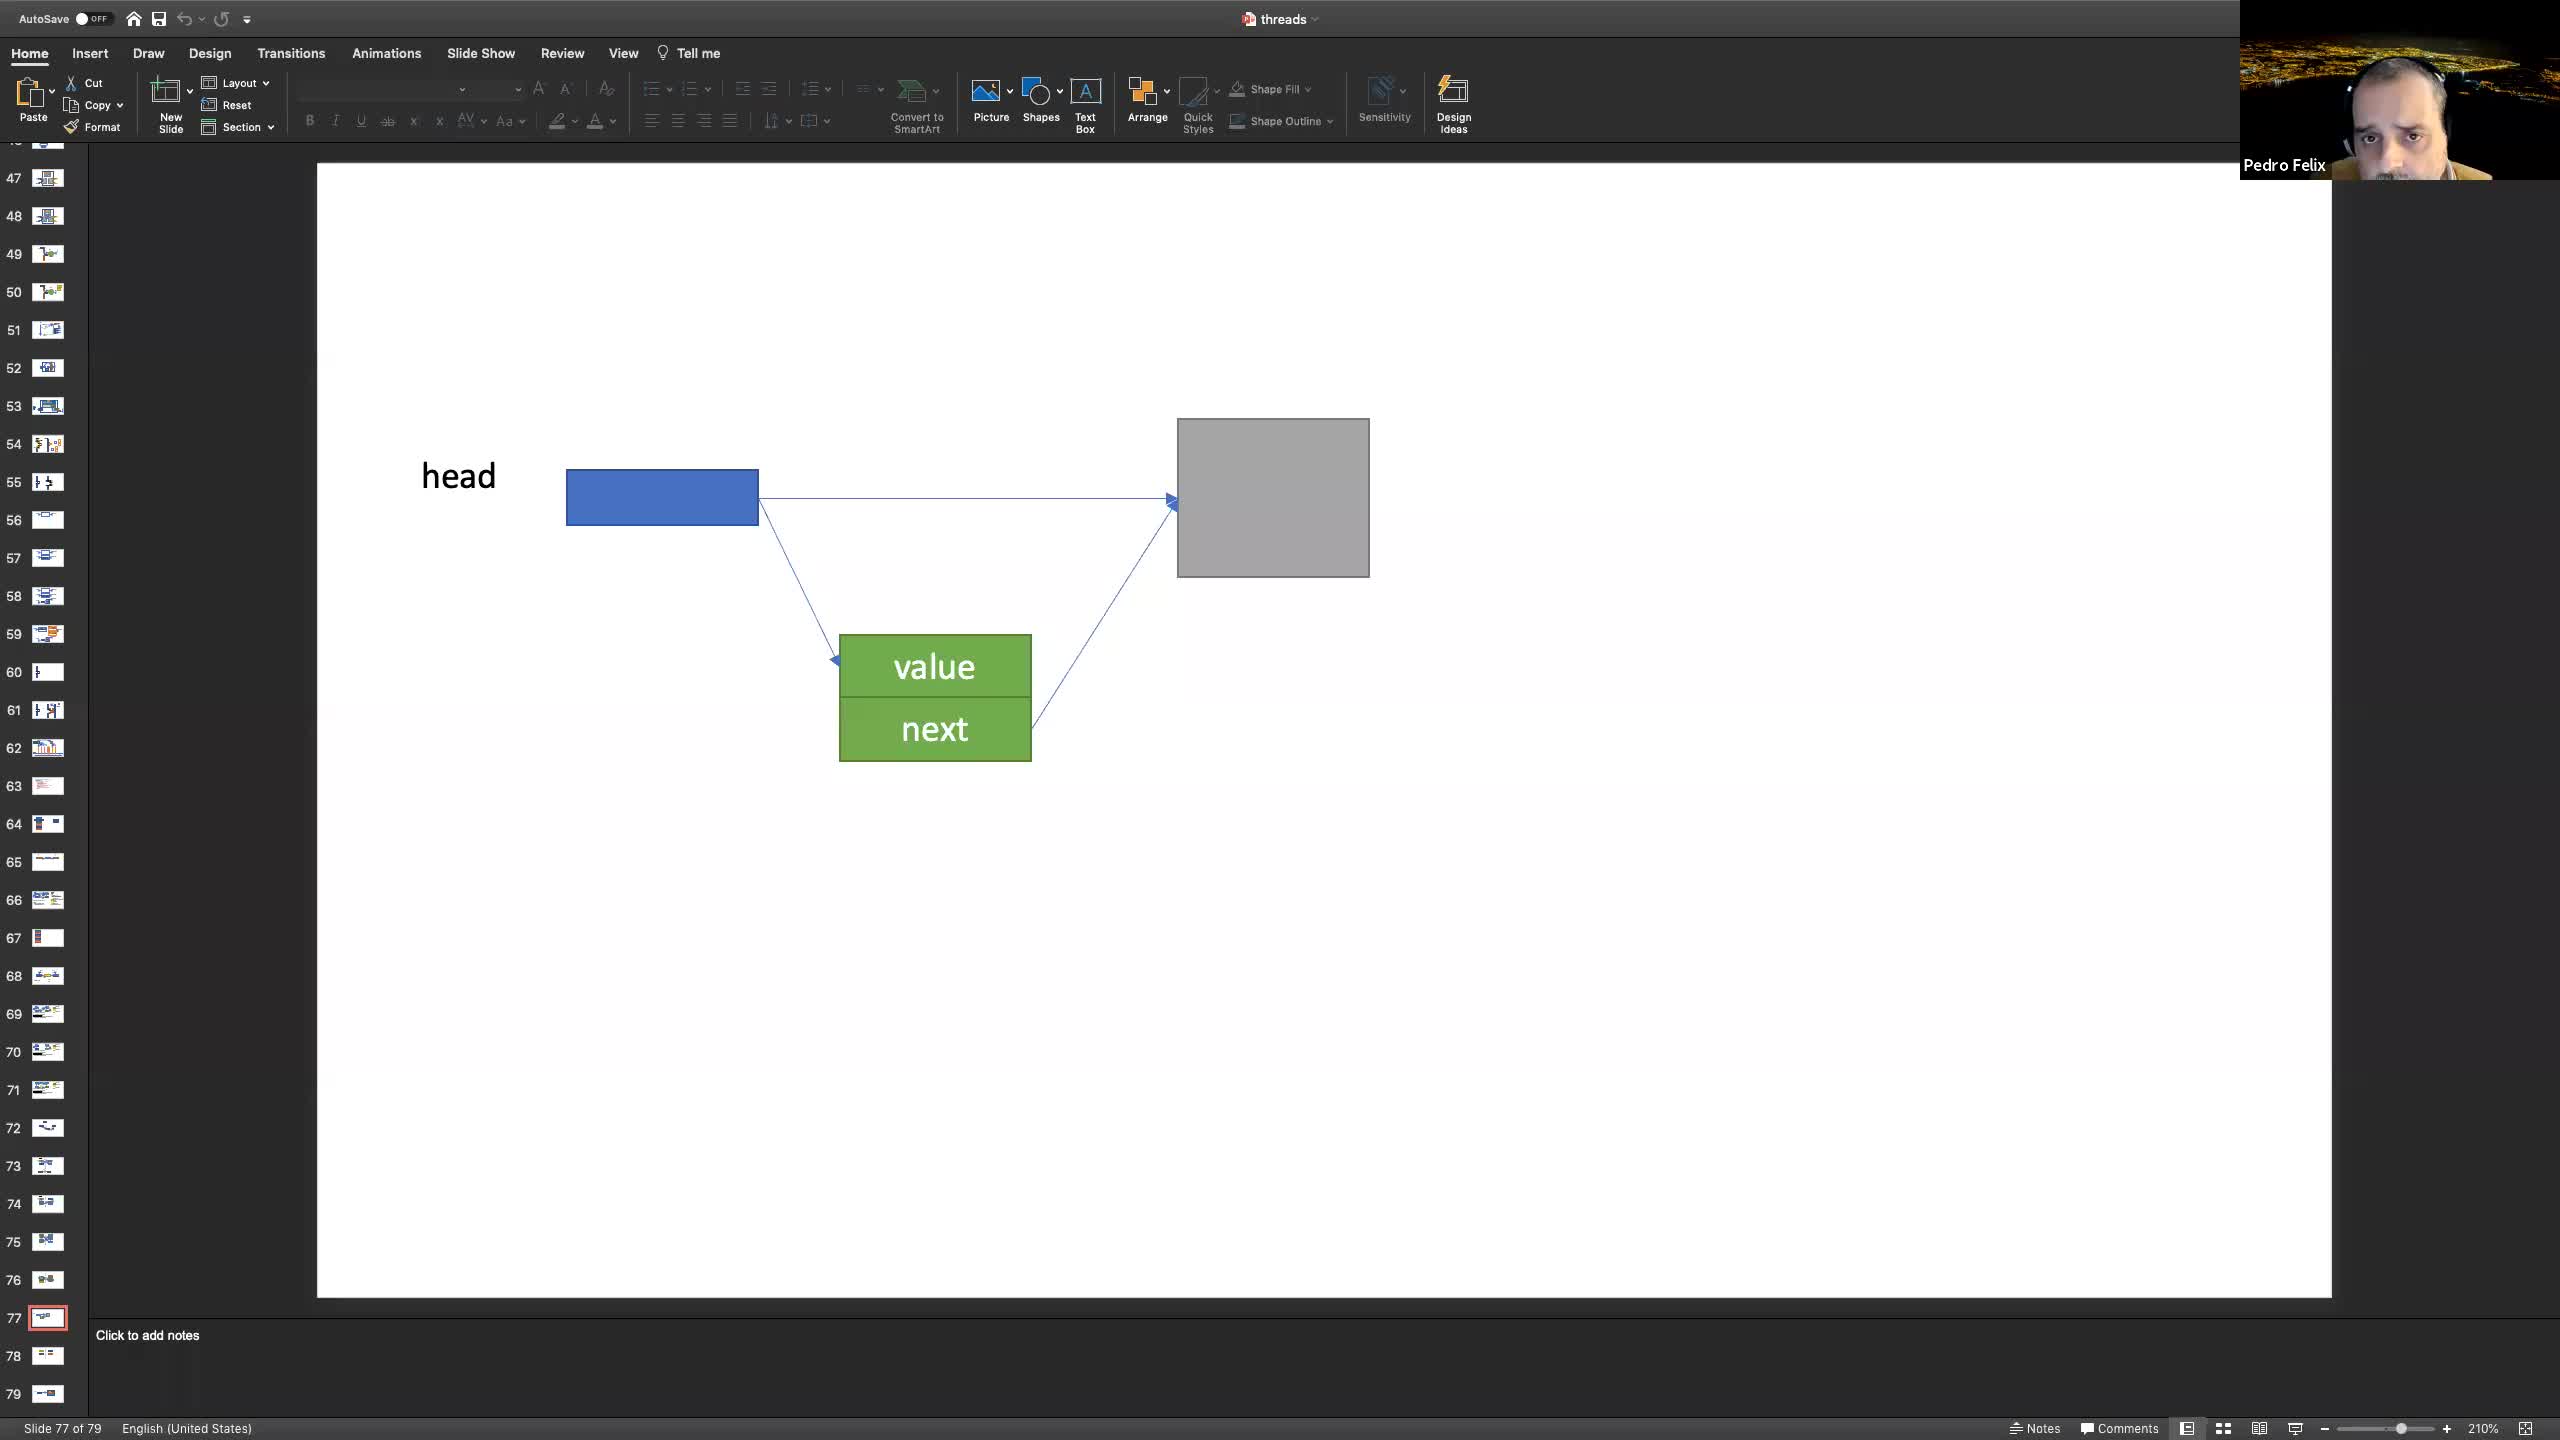Switch to Reading view icon
The image size is (2560, 1440).
pos(2259,1428)
